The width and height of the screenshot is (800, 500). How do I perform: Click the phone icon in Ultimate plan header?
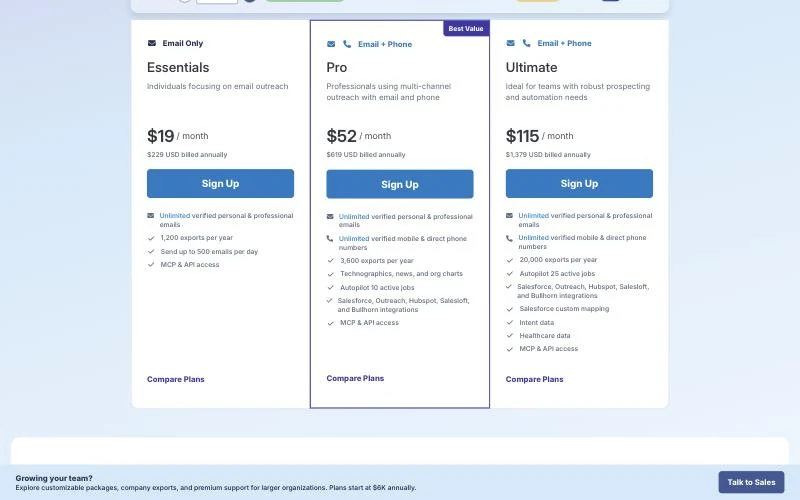(x=527, y=43)
